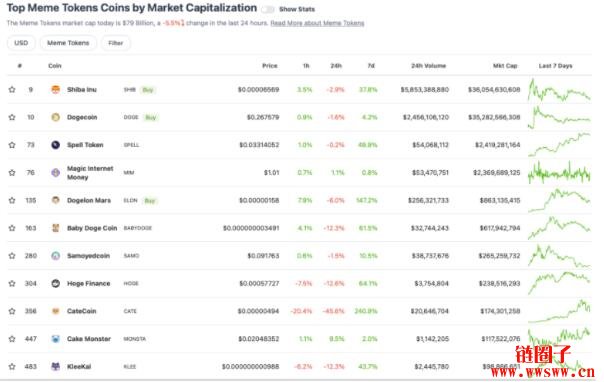Toggle the star for Cake Monster
The height and width of the screenshot is (382, 604).
click(x=12, y=339)
